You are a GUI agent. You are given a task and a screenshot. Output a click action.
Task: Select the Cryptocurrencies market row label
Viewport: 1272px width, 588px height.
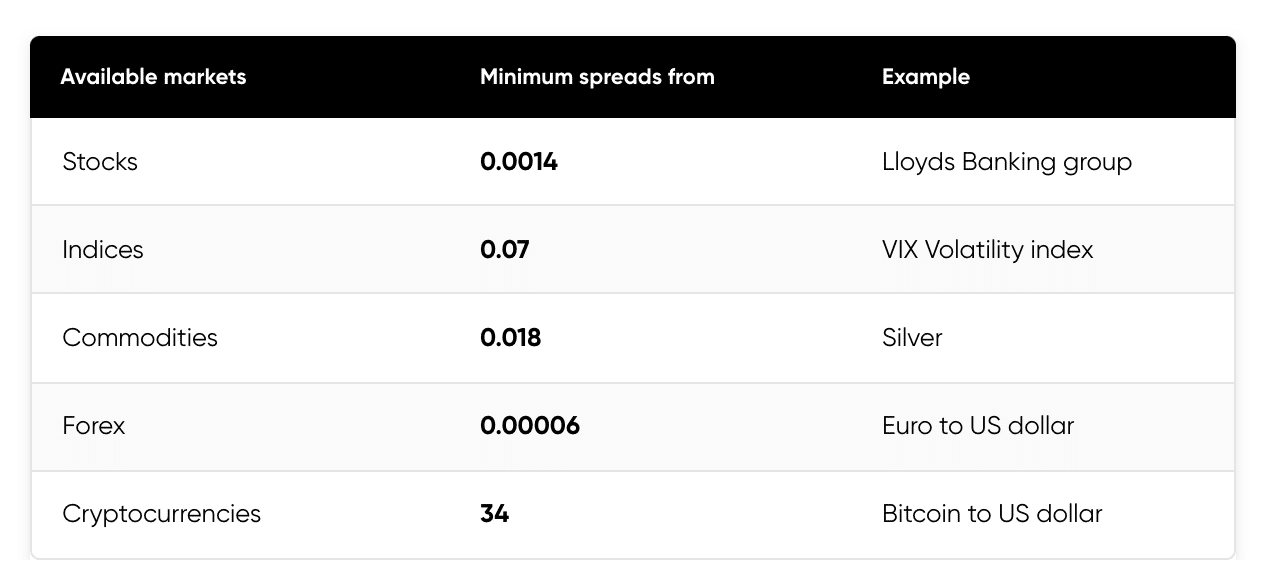tap(161, 514)
